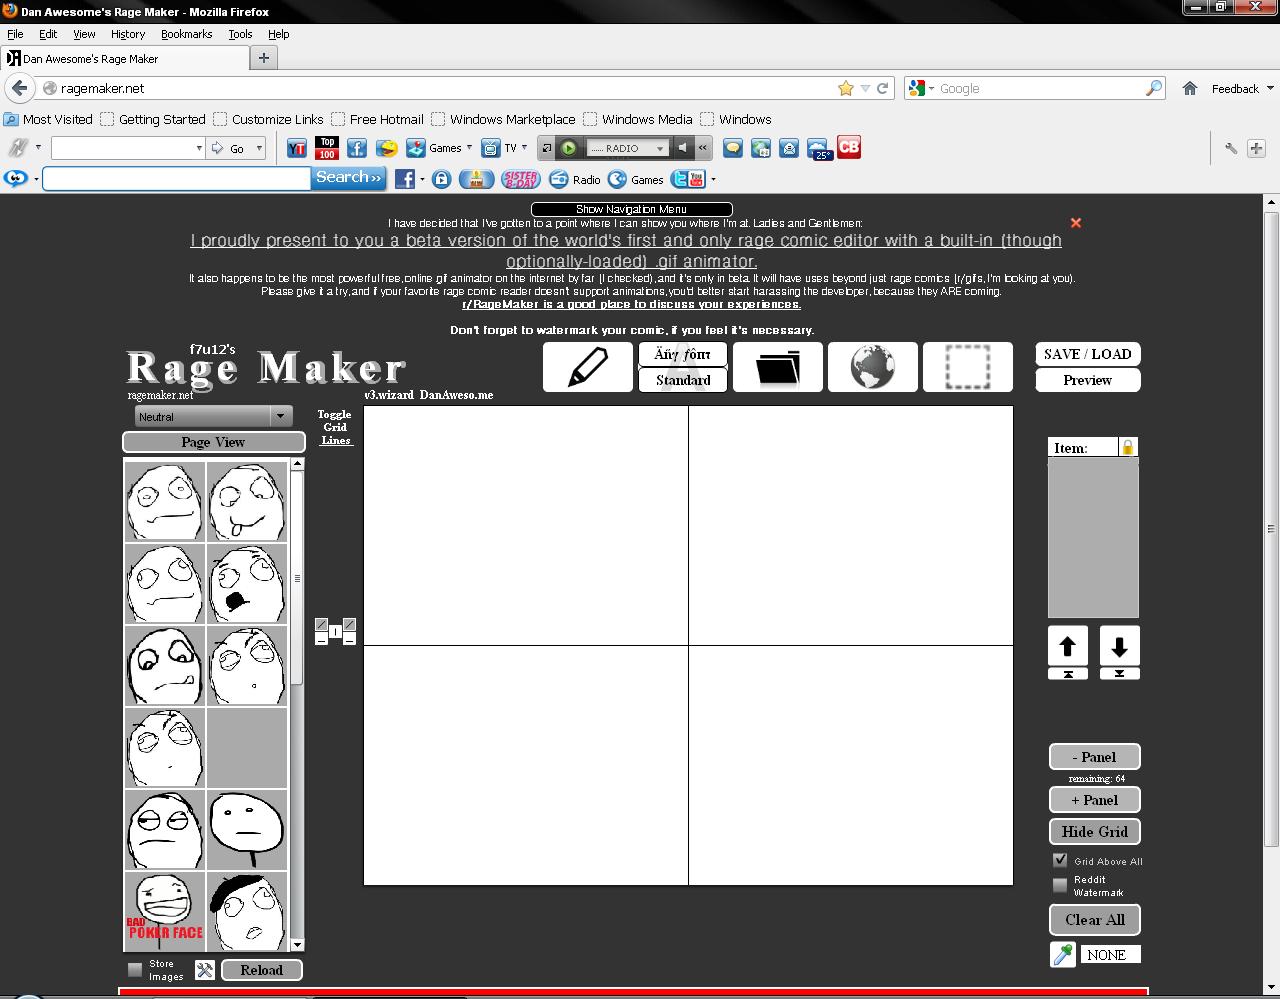Enable the Reddit Watermark checkbox
This screenshot has width=1280, height=999.
tap(1060, 884)
